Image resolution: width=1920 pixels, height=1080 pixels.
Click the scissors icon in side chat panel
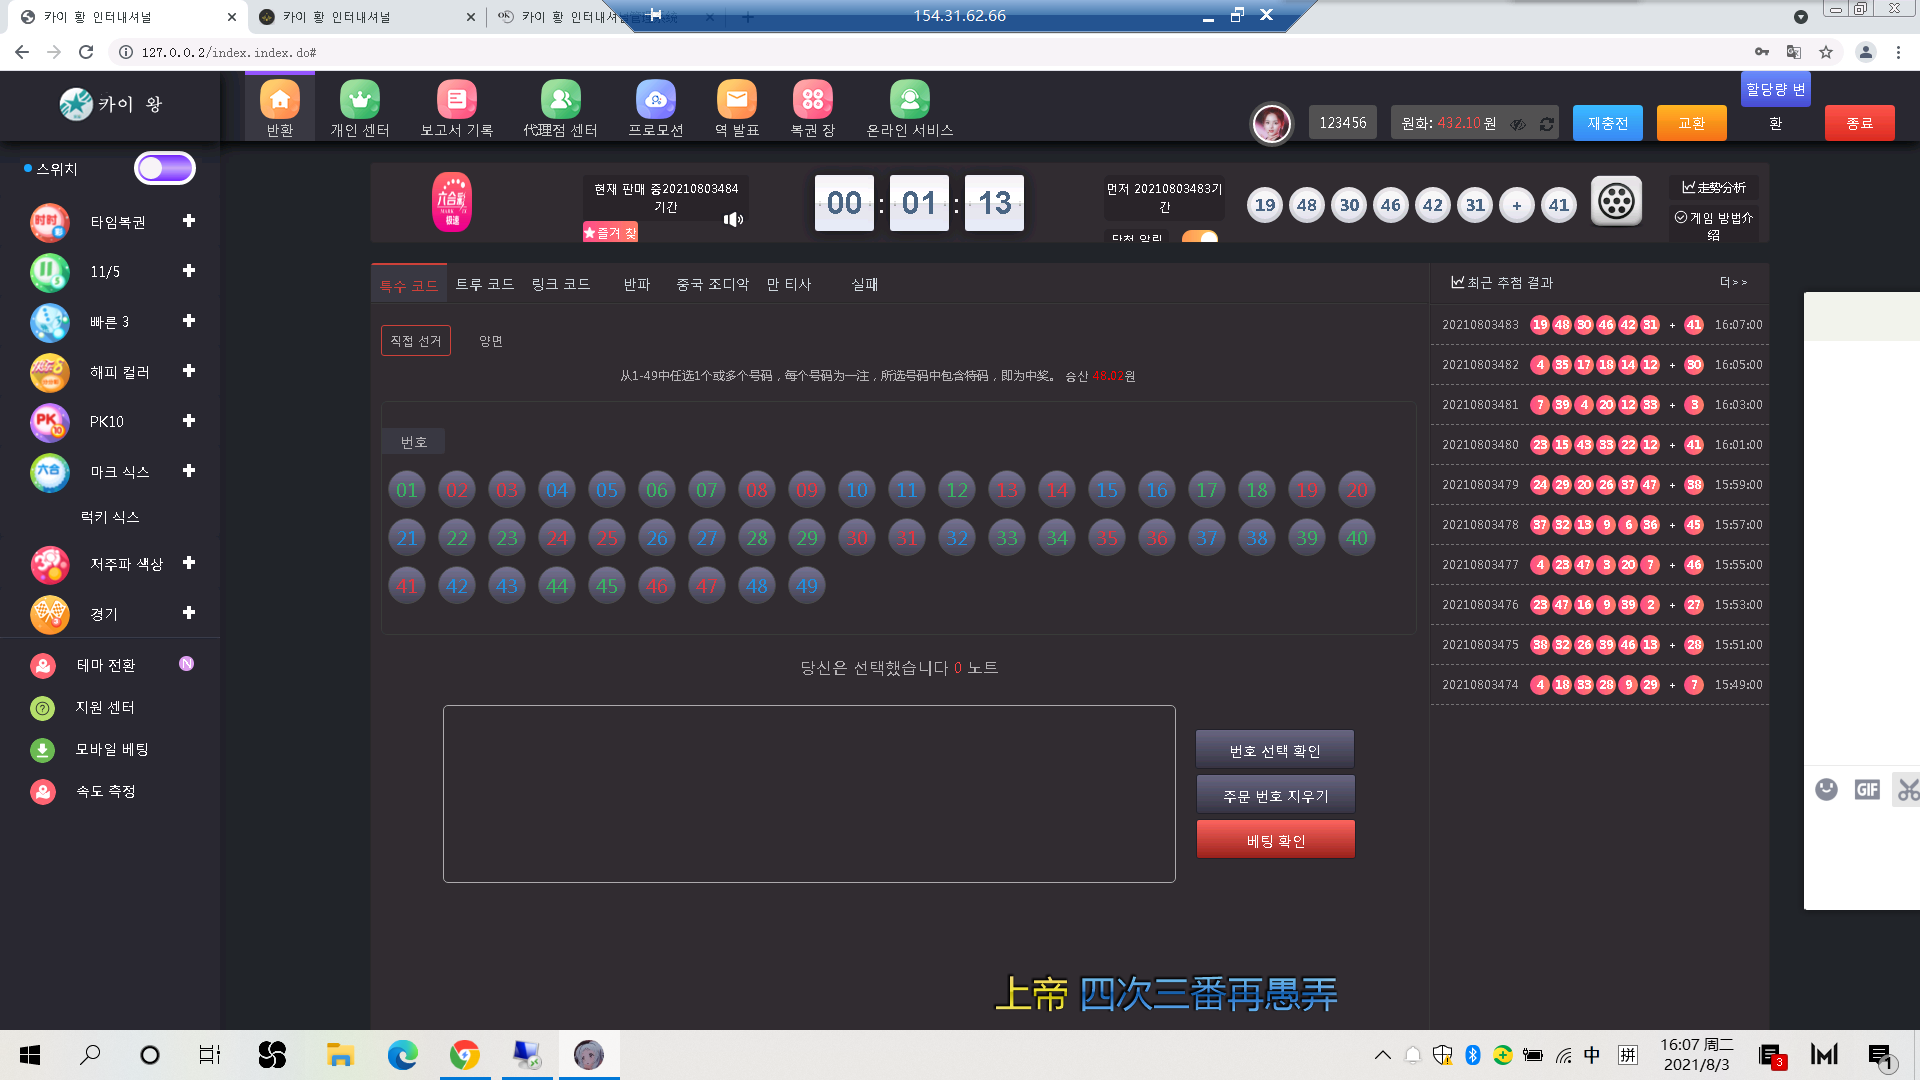(x=1909, y=790)
